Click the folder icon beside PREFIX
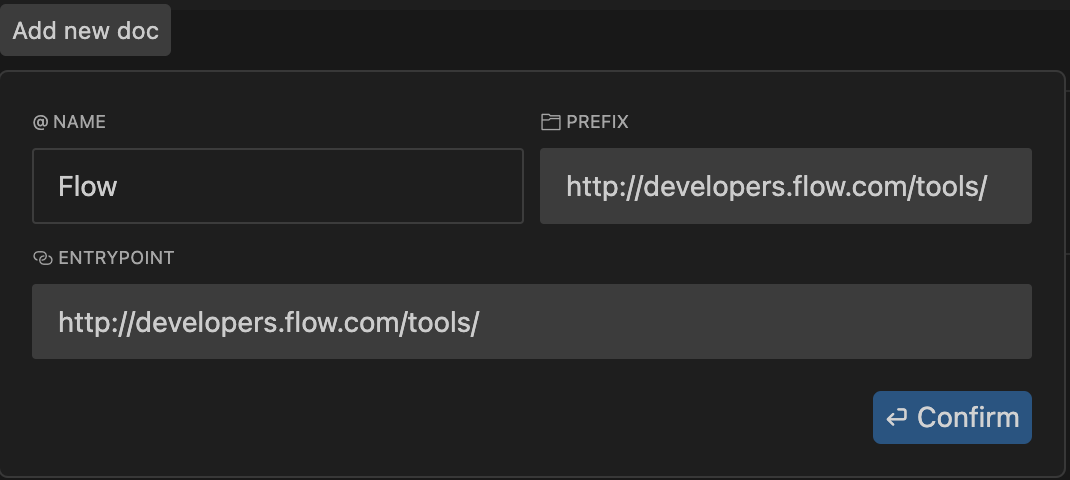Image resolution: width=1070 pixels, height=480 pixels. [550, 122]
